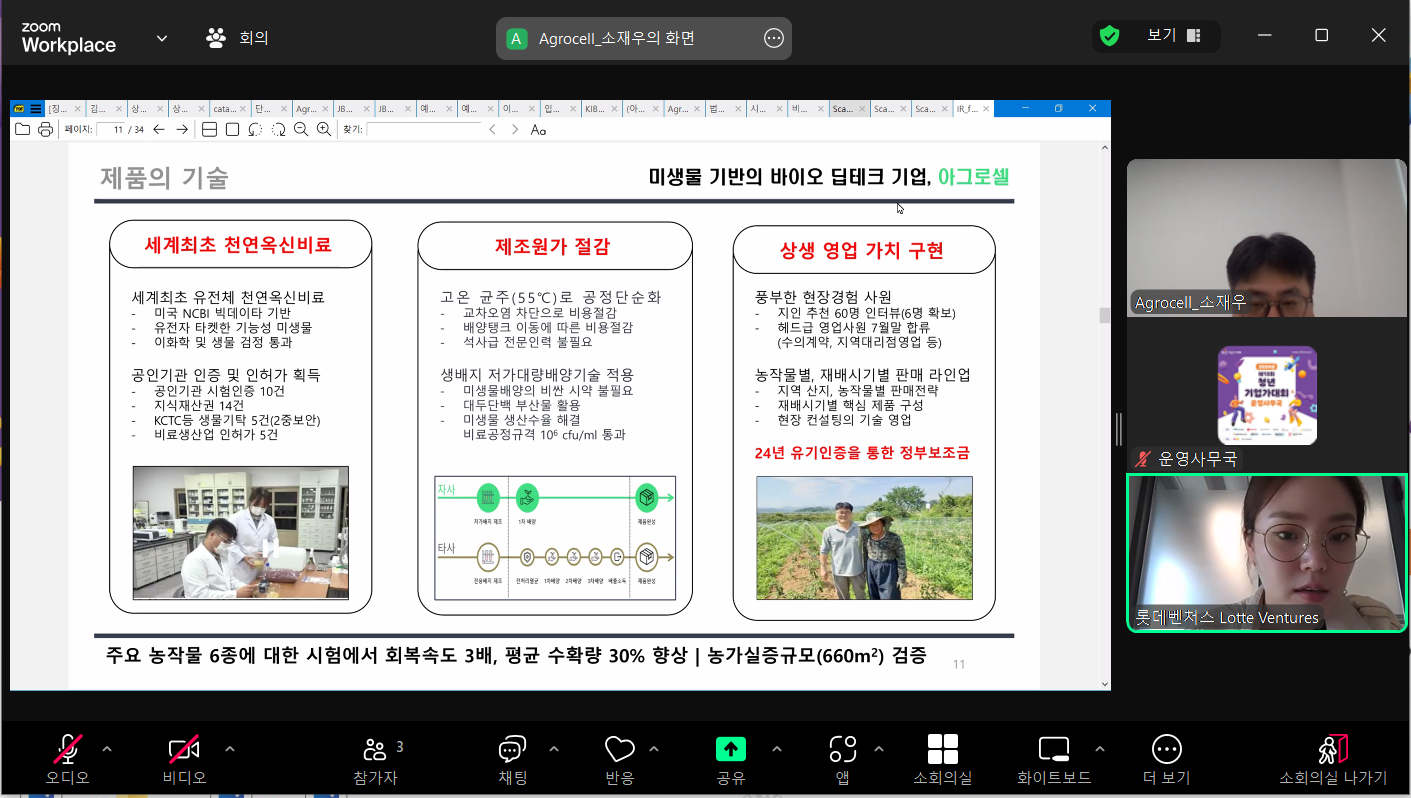Click the 찾기 search text field
Image resolution: width=1411 pixels, height=798 pixels.
424,129
